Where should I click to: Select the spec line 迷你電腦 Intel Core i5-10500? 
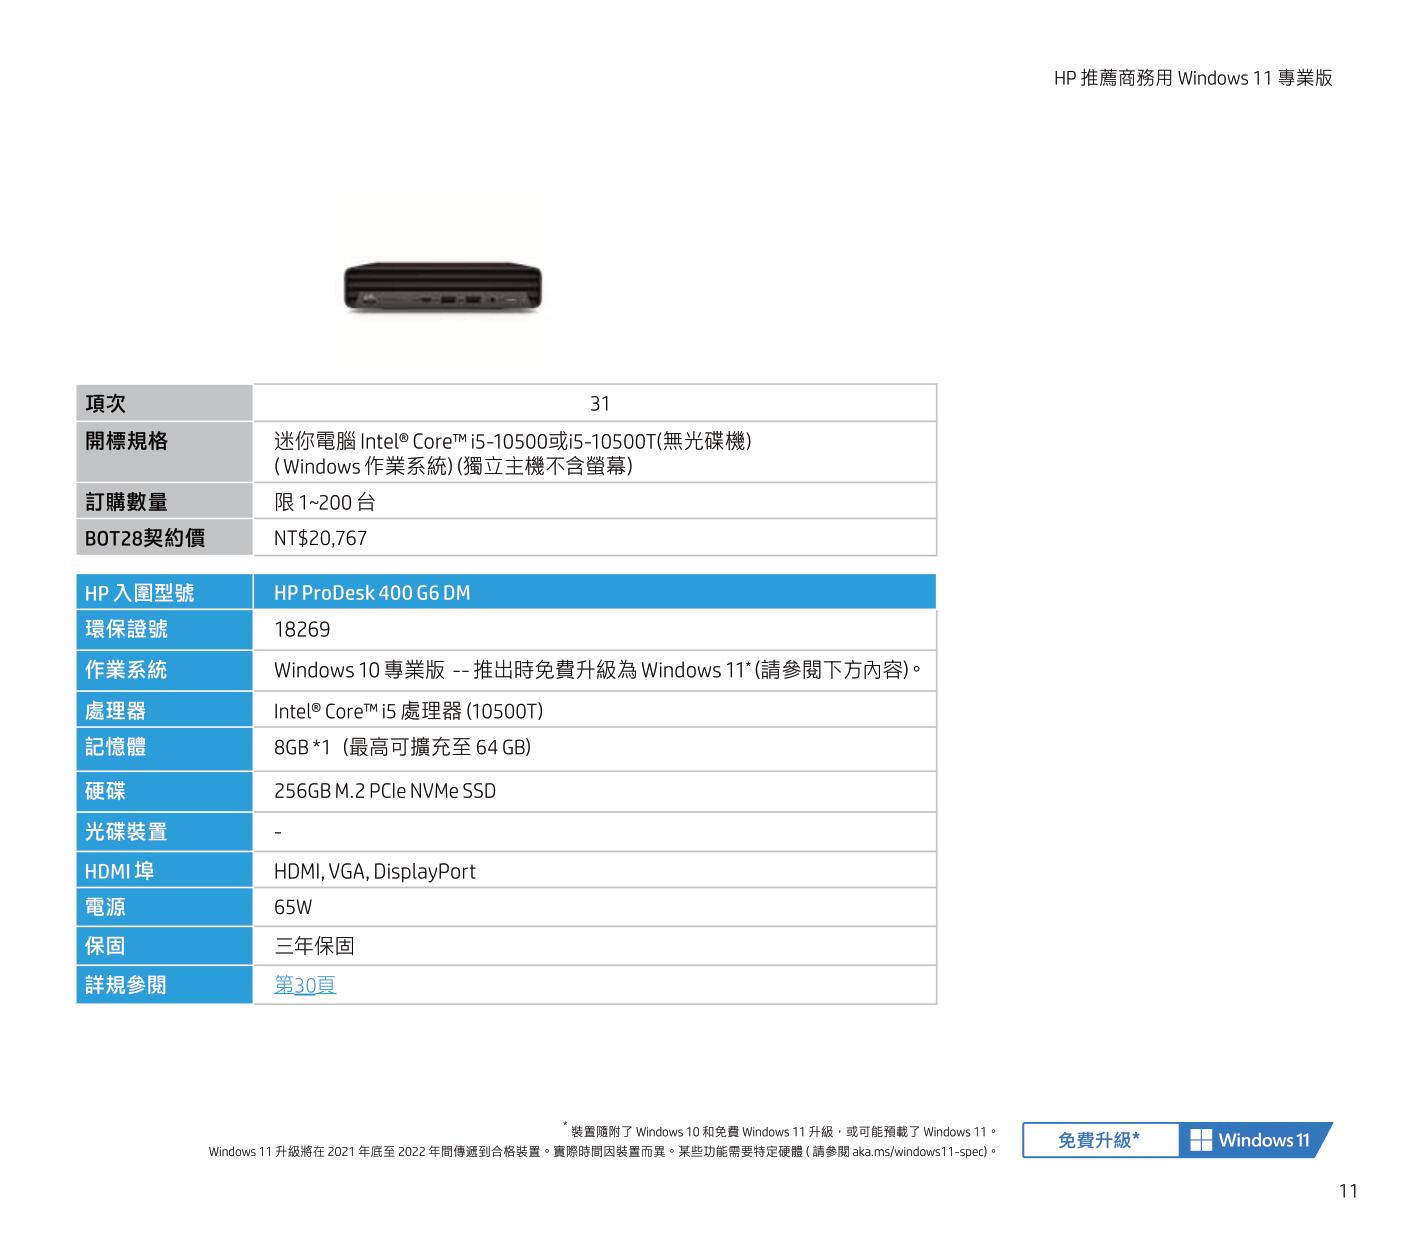tap(512, 441)
